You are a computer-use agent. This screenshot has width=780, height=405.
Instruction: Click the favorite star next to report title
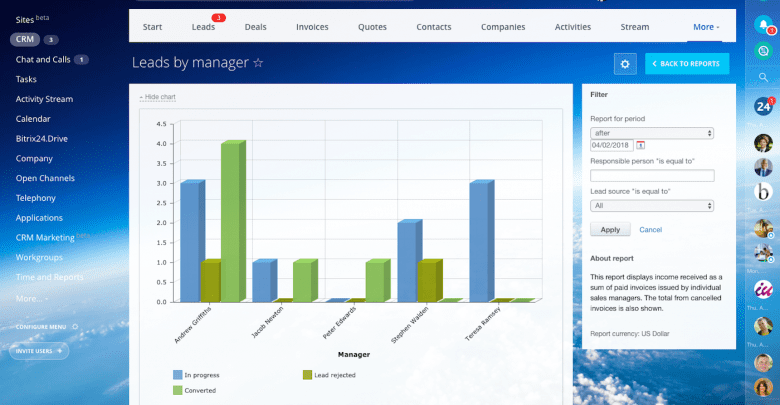tap(258, 63)
